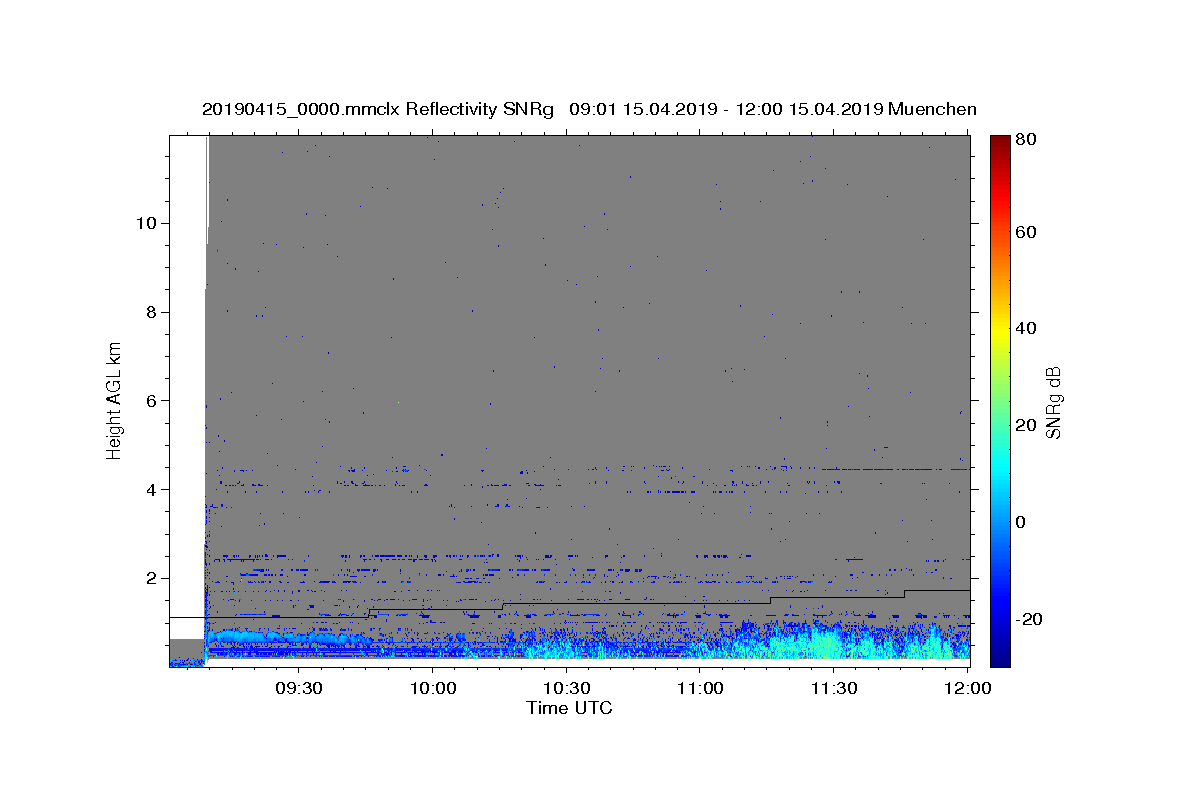
Task: Click the height tick label 2
Action: (x=151, y=579)
